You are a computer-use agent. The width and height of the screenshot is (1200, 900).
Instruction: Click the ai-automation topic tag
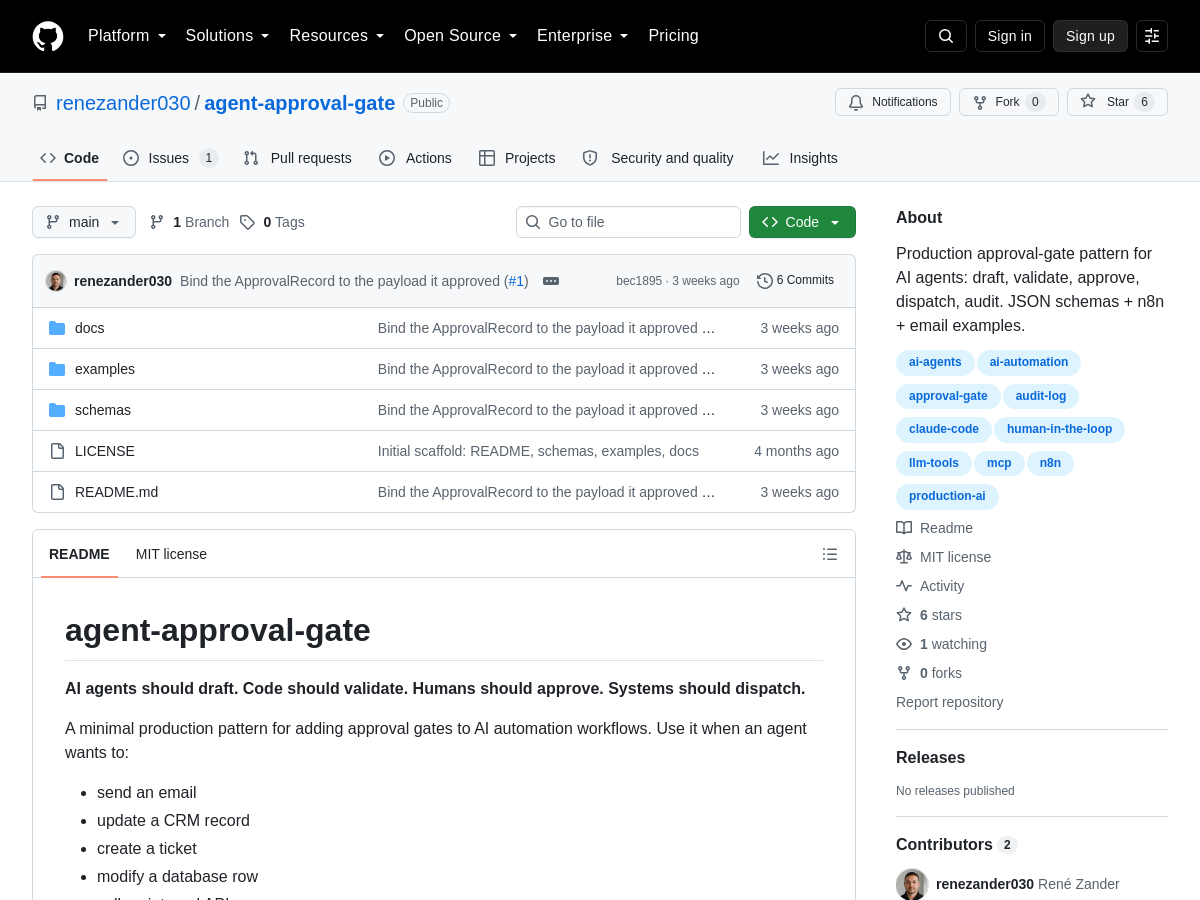[x=1029, y=362]
